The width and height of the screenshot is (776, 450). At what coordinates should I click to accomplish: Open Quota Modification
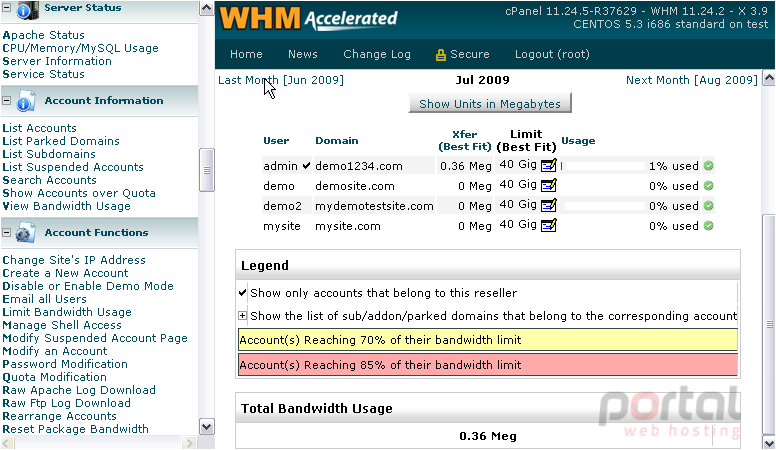pos(54,377)
